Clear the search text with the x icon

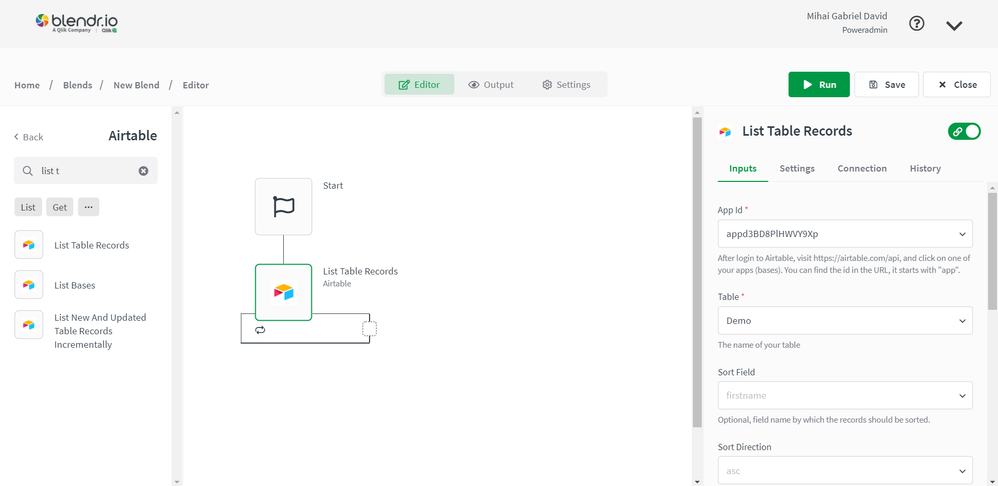point(143,171)
